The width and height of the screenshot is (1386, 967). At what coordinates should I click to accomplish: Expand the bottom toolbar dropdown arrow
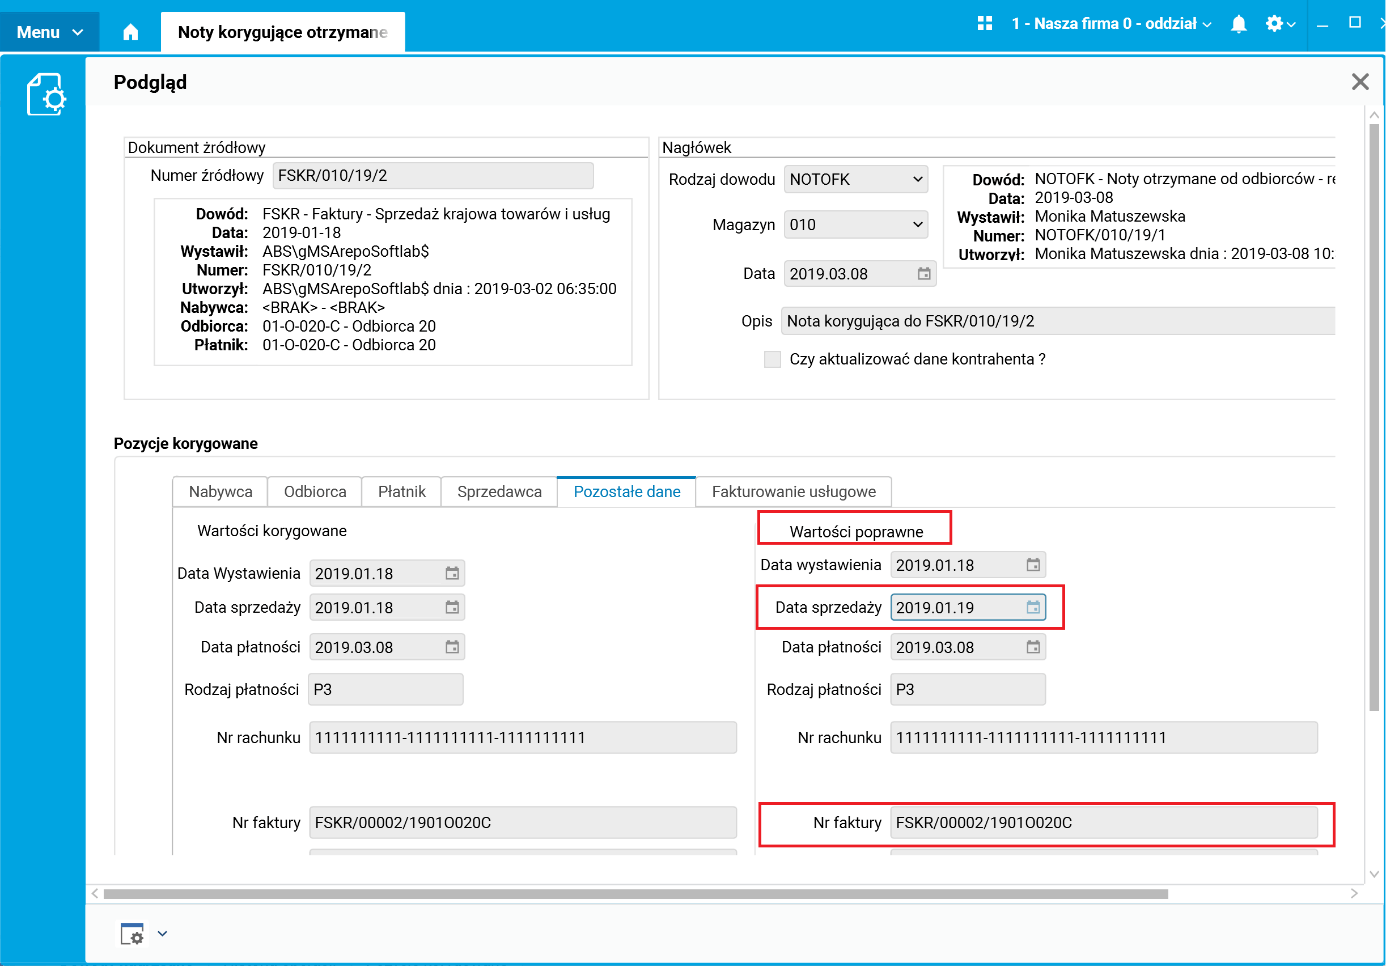162,934
